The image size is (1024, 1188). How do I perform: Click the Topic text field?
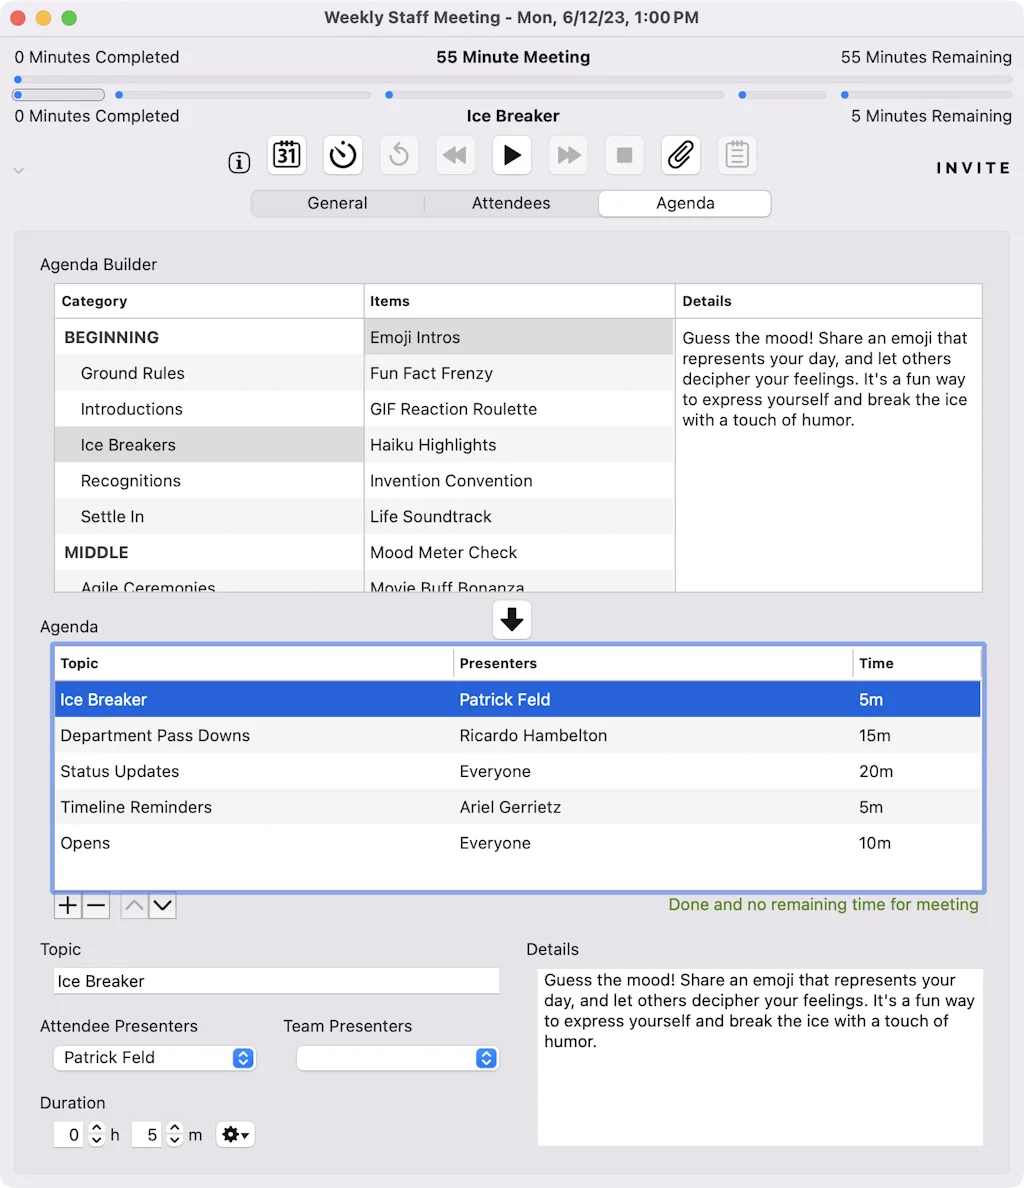276,981
